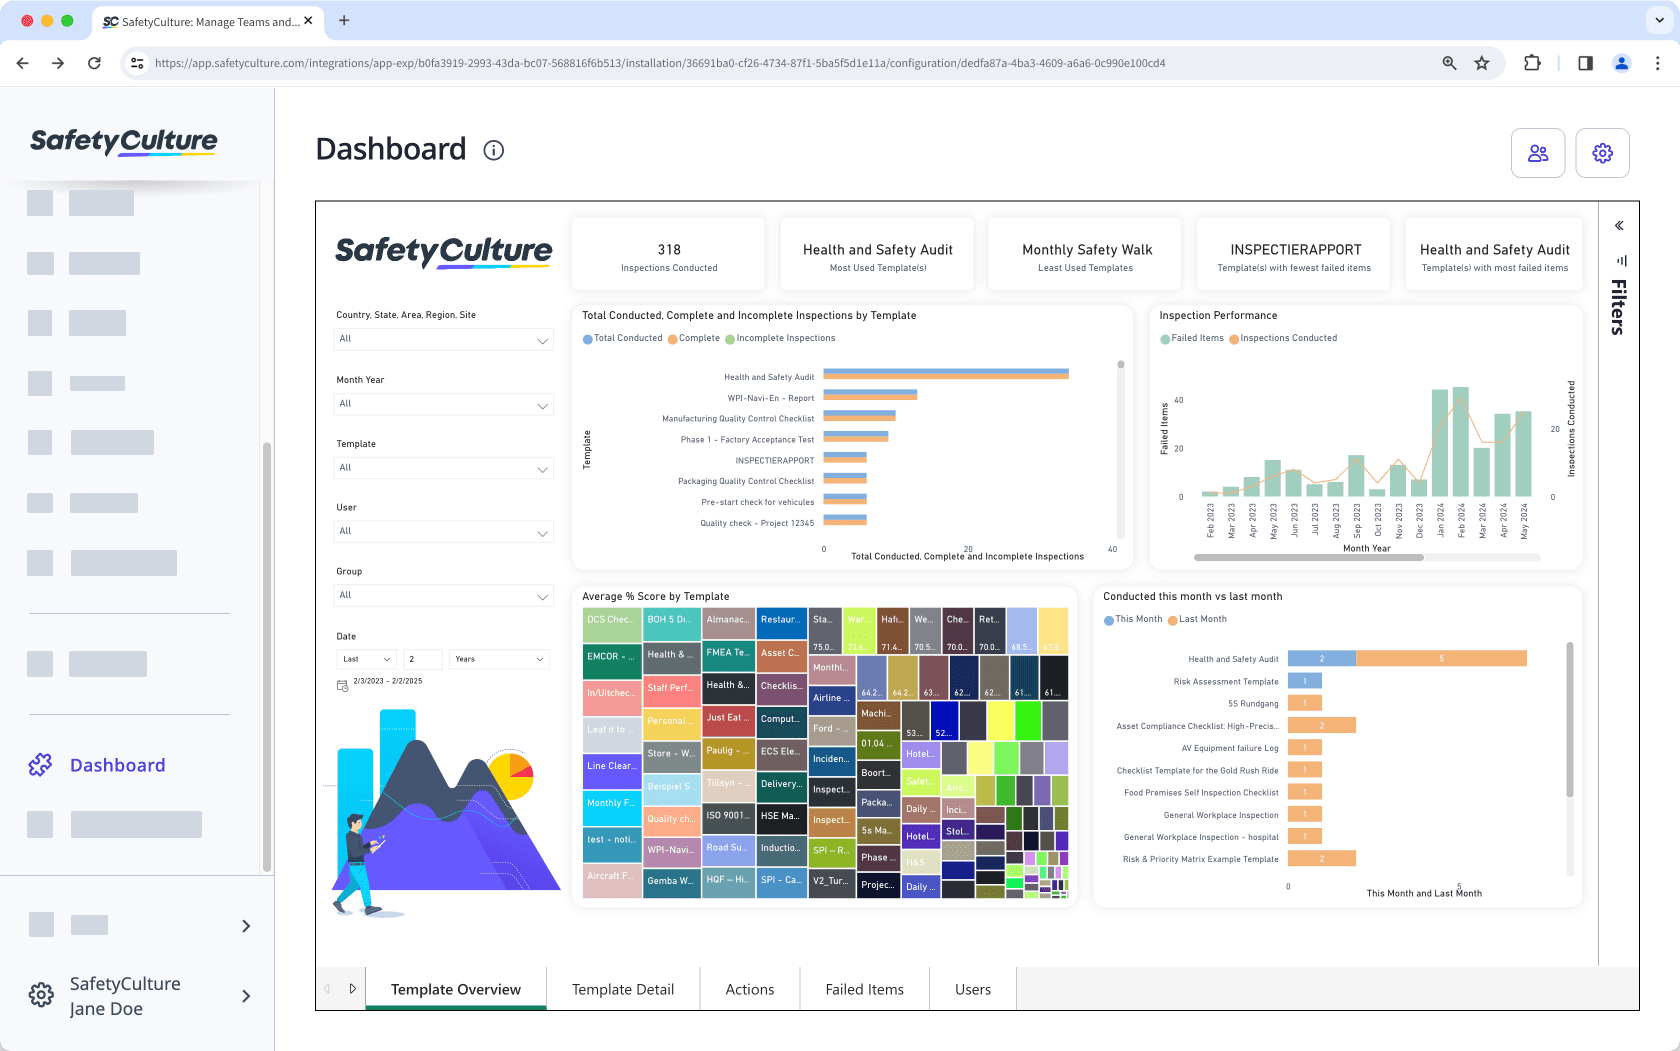Toggle the Complete legend in the inspections chart
1680x1051 pixels.
click(x=694, y=338)
